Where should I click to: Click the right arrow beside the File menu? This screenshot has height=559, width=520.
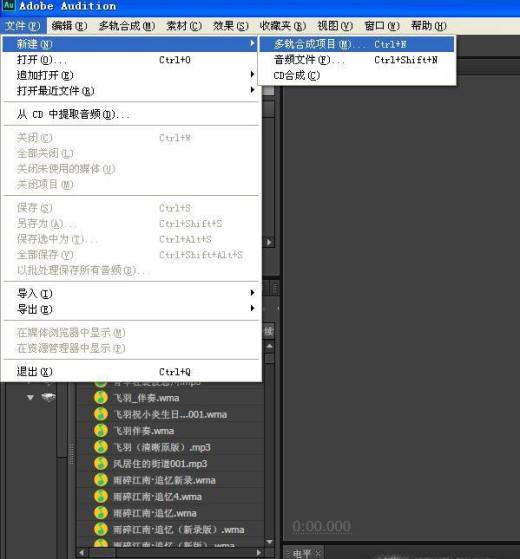click(x=269, y=242)
